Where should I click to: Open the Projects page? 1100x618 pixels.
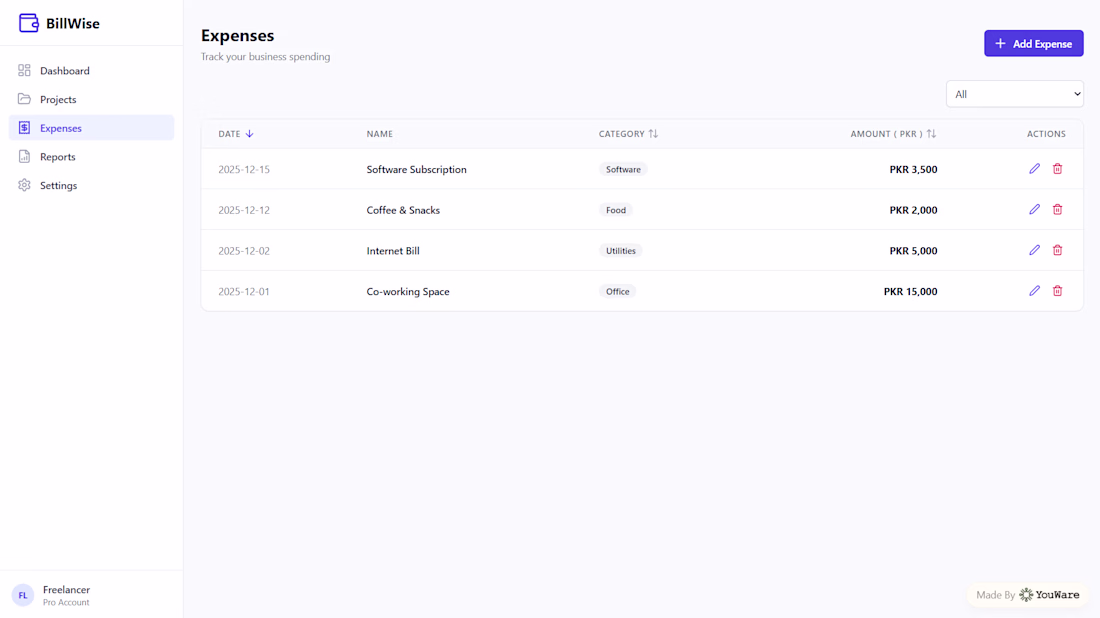pos(58,100)
